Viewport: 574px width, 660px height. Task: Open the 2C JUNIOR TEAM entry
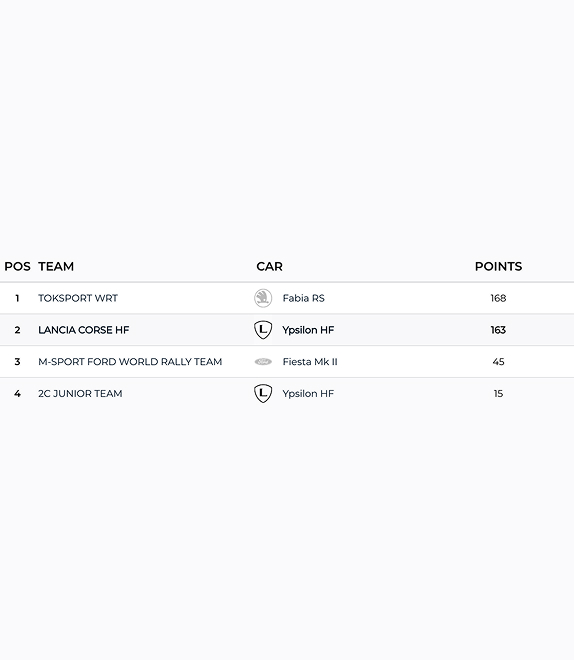click(80, 394)
